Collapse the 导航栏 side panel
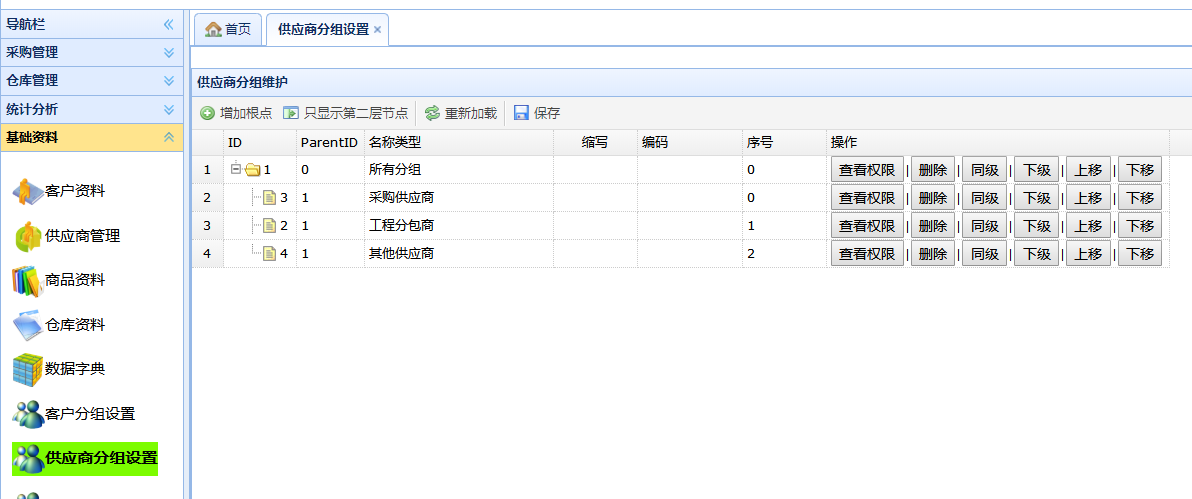Viewport: 1192px width, 499px height. click(x=168, y=23)
